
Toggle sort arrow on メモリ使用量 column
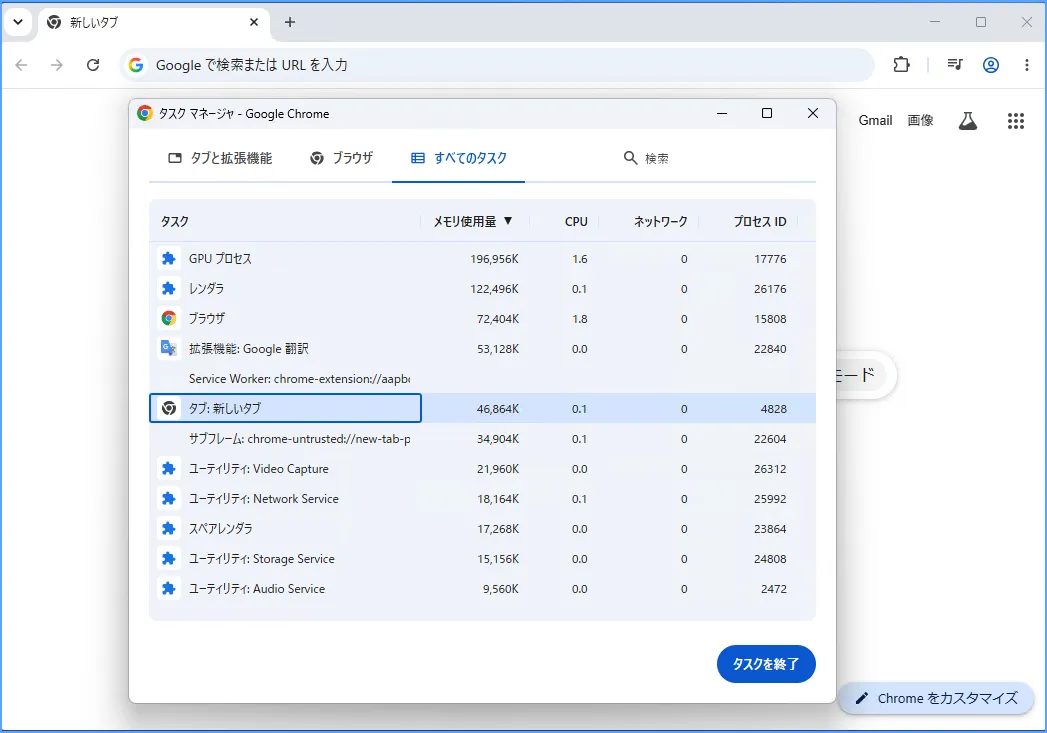tap(508, 221)
